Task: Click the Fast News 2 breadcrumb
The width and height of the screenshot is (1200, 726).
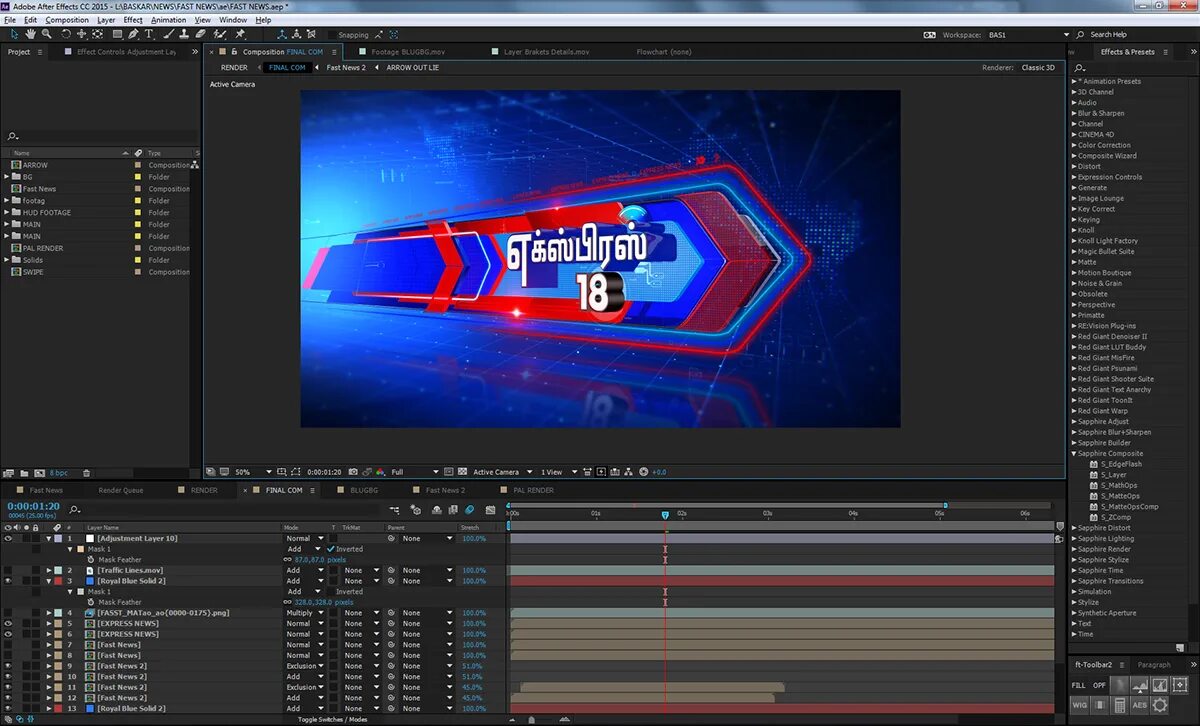Action: [346, 68]
